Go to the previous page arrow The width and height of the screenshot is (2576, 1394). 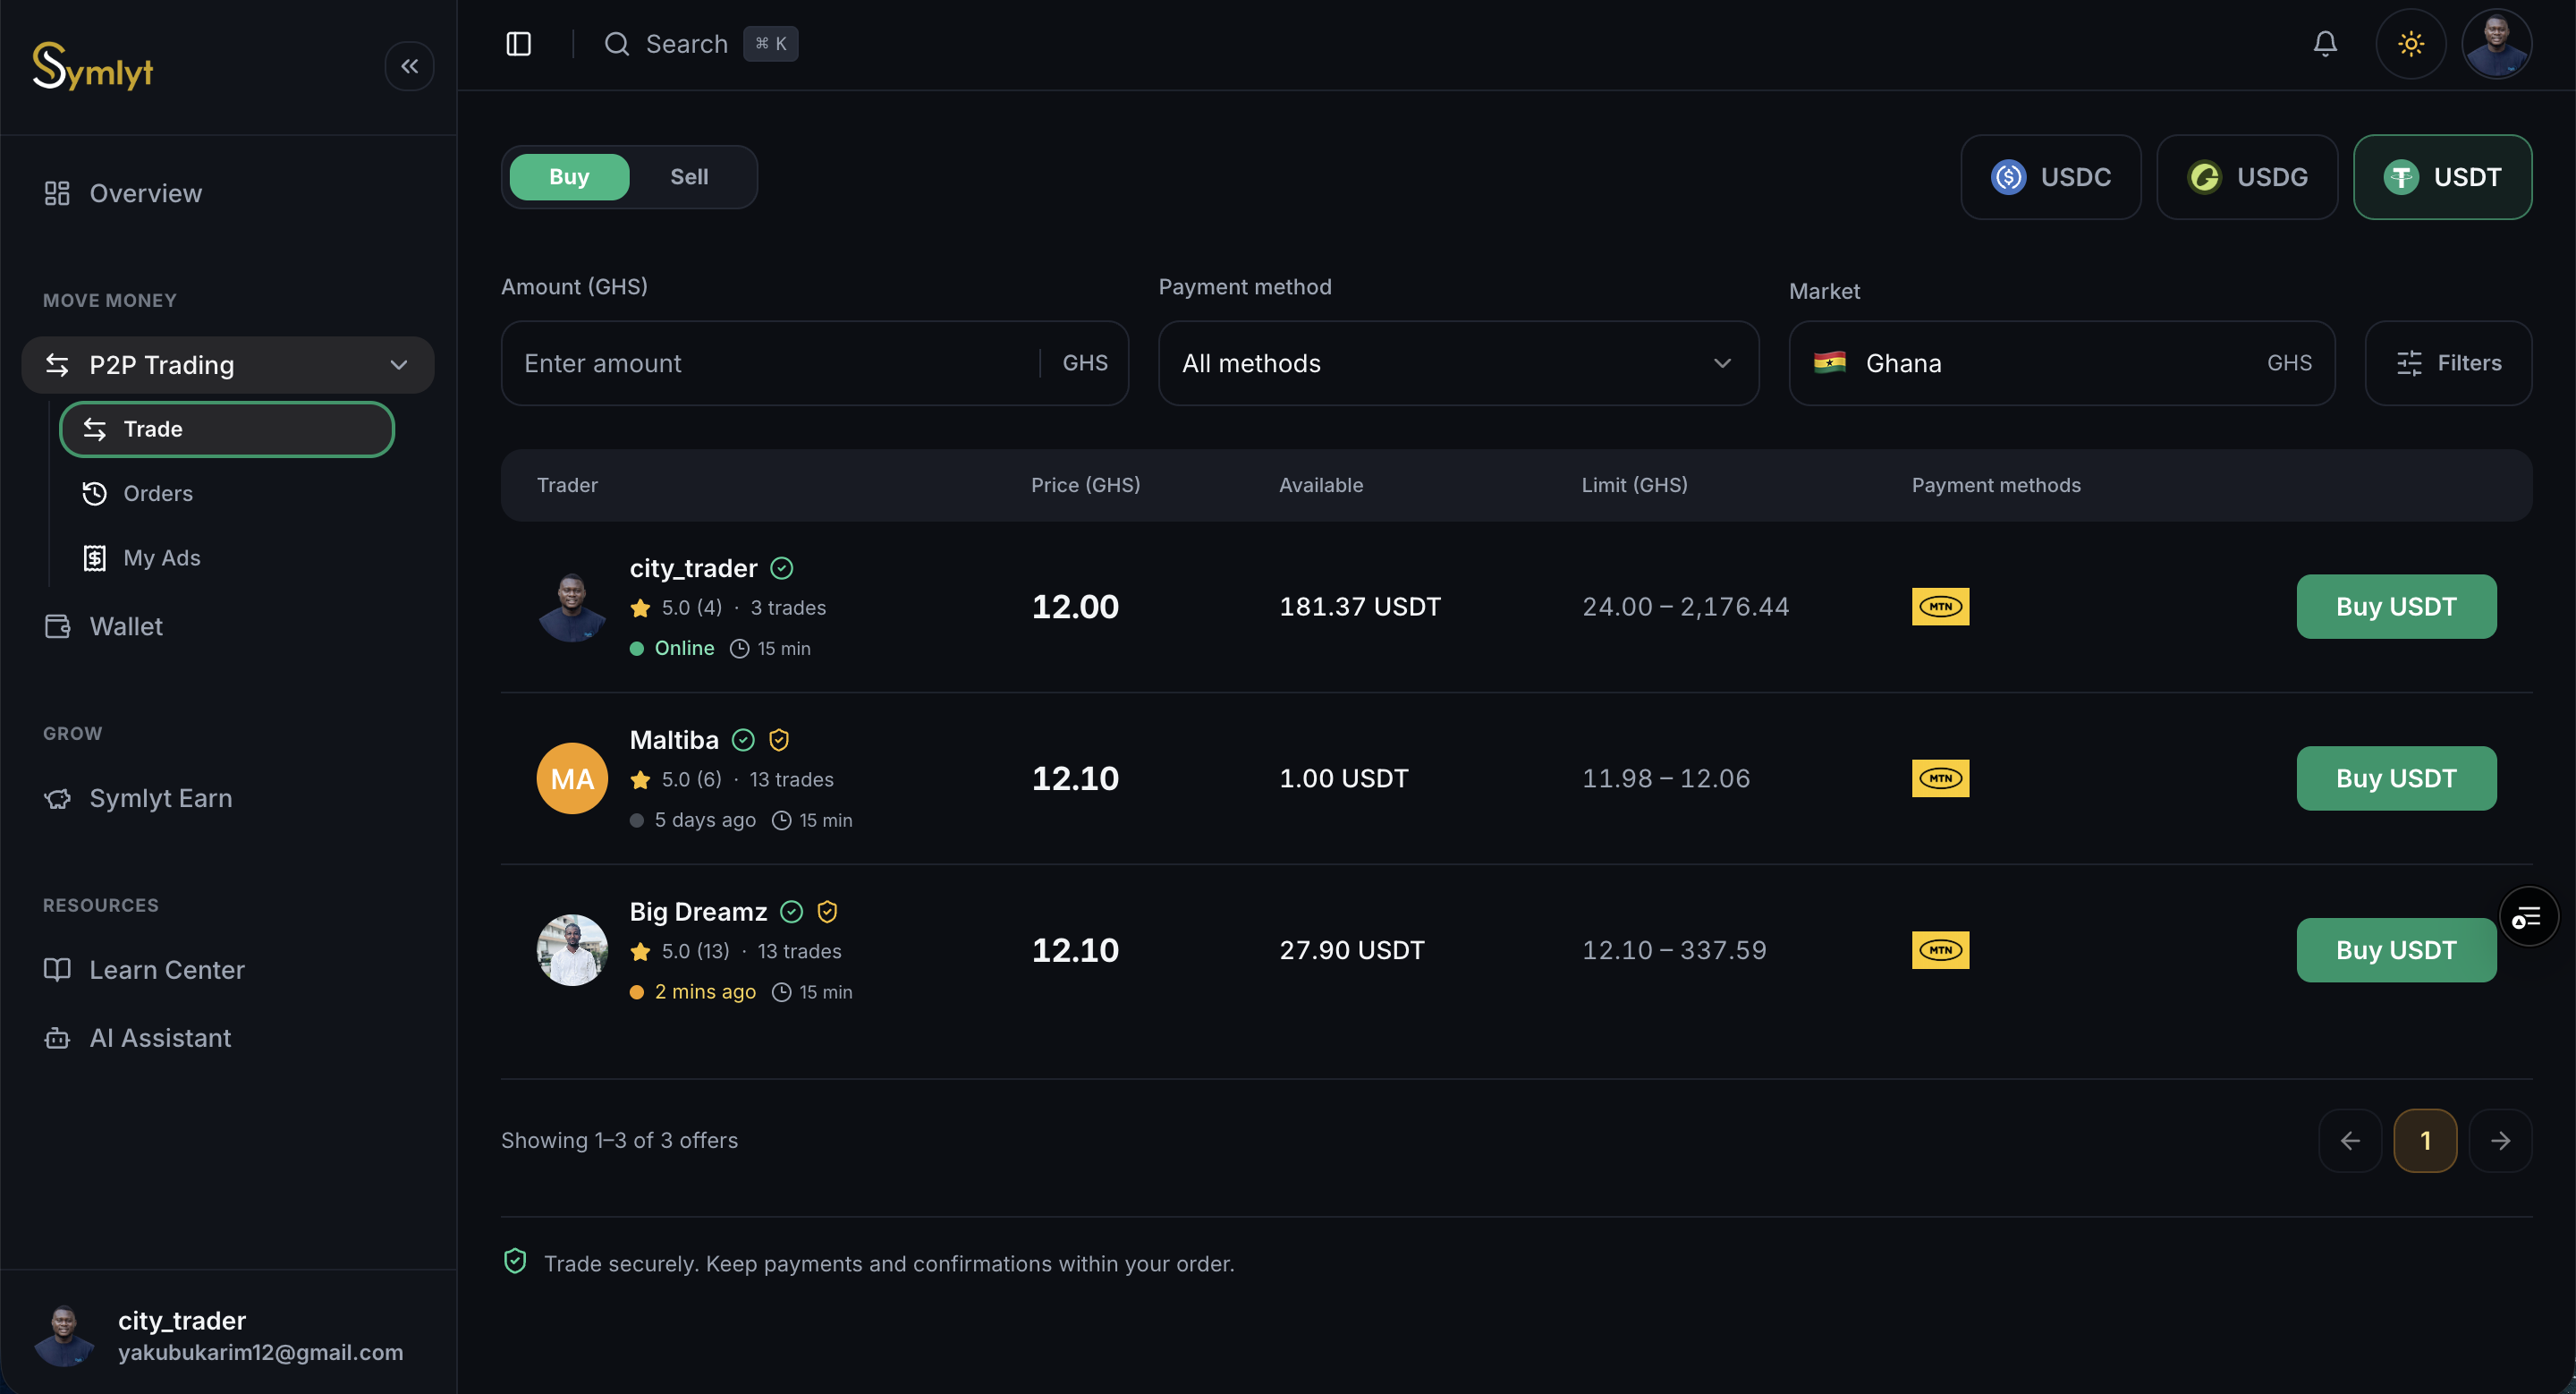(2350, 1141)
